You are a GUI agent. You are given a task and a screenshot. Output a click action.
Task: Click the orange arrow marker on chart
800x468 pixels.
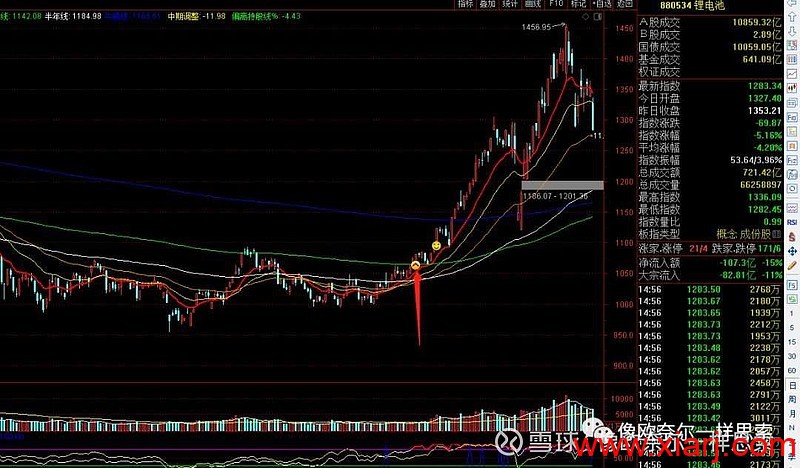415,265
